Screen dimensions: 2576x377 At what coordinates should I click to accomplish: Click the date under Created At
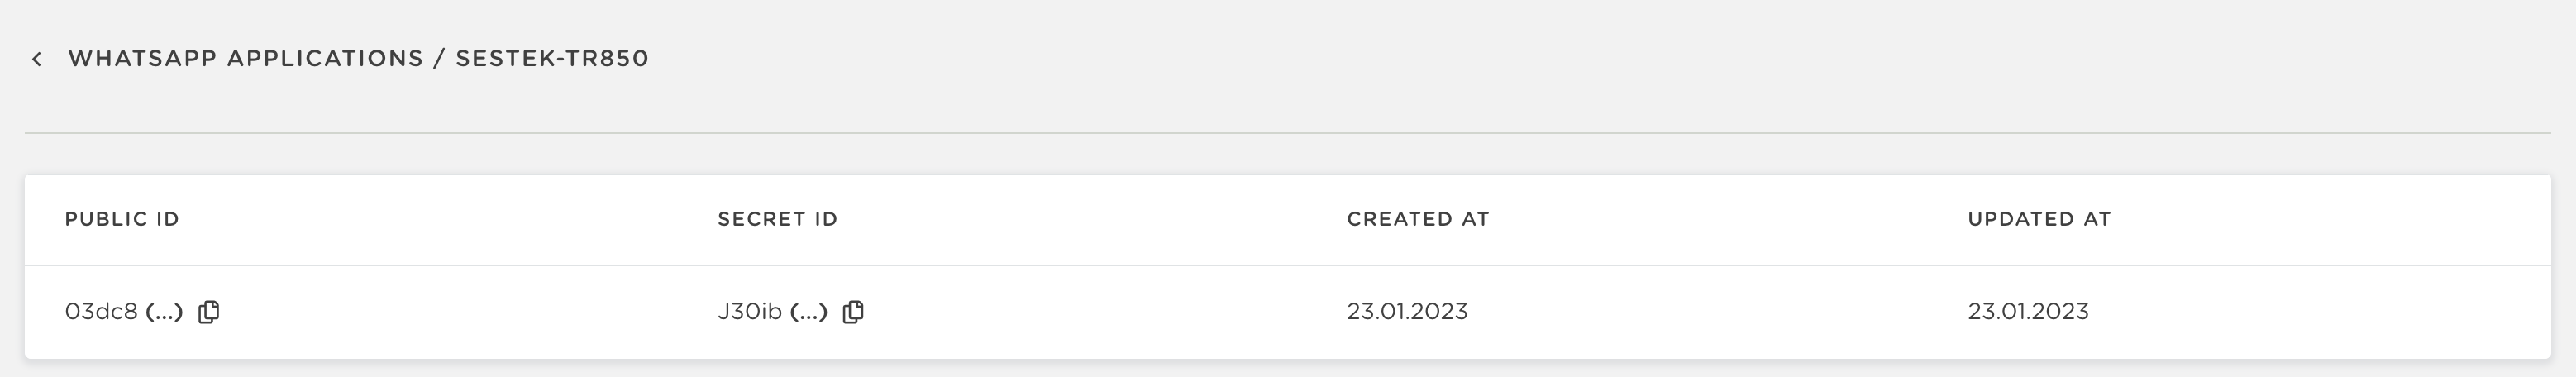(1406, 312)
